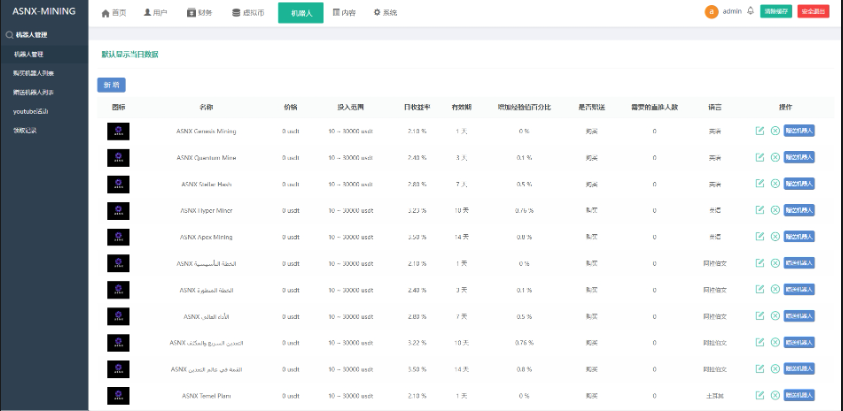Screen dimensions: 843x411
Task: Delete the ASNX Apex Mining robot
Action: click(775, 236)
